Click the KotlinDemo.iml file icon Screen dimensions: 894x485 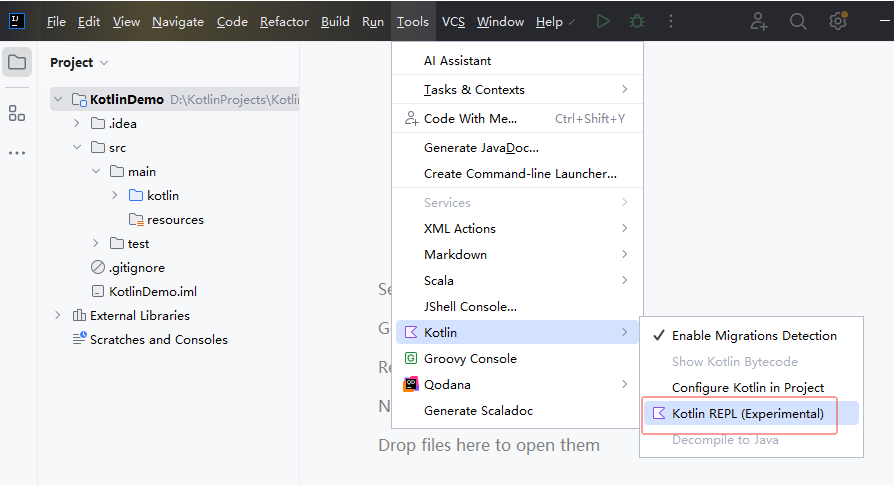[98, 291]
